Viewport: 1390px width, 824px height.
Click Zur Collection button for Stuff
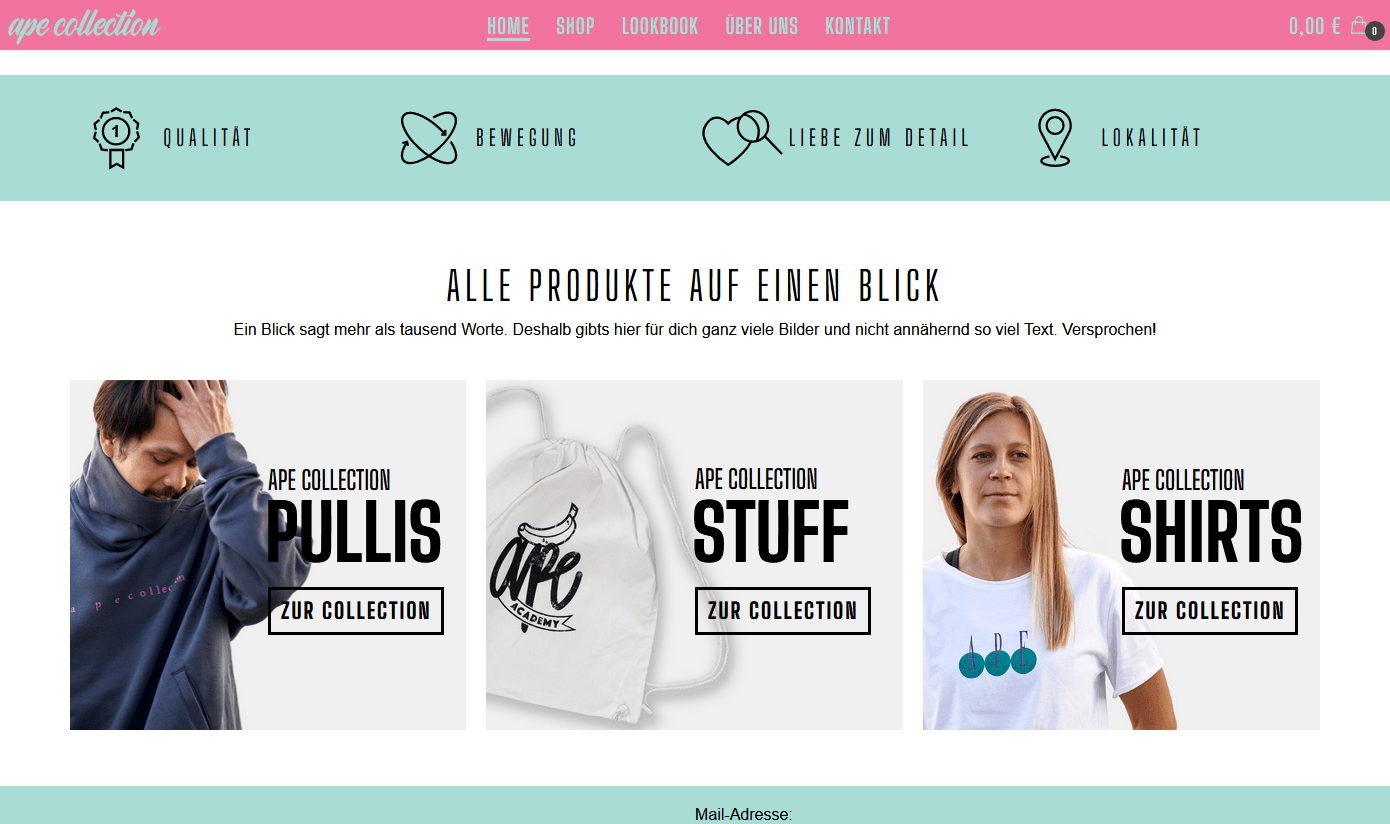(783, 611)
